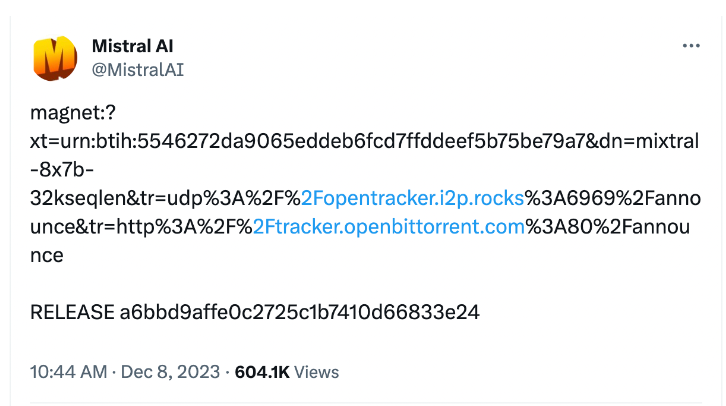Click the 10:44 AM timestamp
The image size is (726, 406).
point(69,372)
